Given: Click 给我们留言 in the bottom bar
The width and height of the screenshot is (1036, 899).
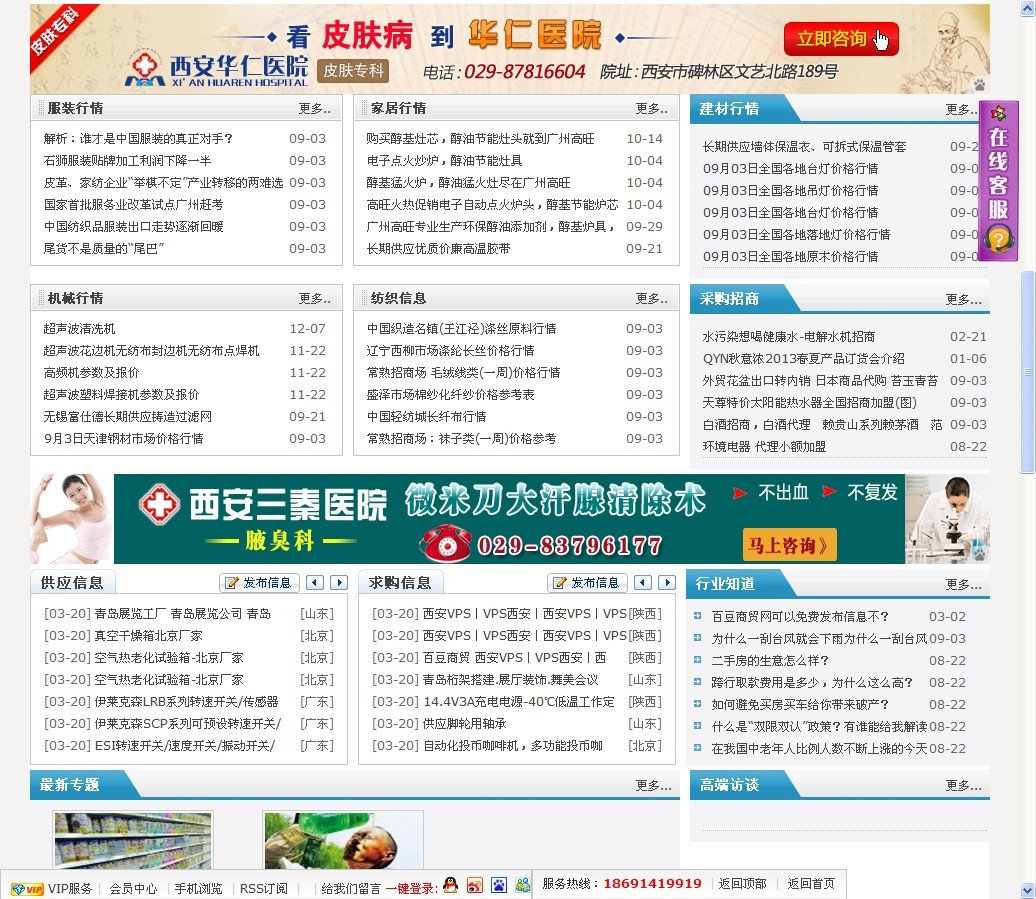Looking at the screenshot, I should 351,889.
